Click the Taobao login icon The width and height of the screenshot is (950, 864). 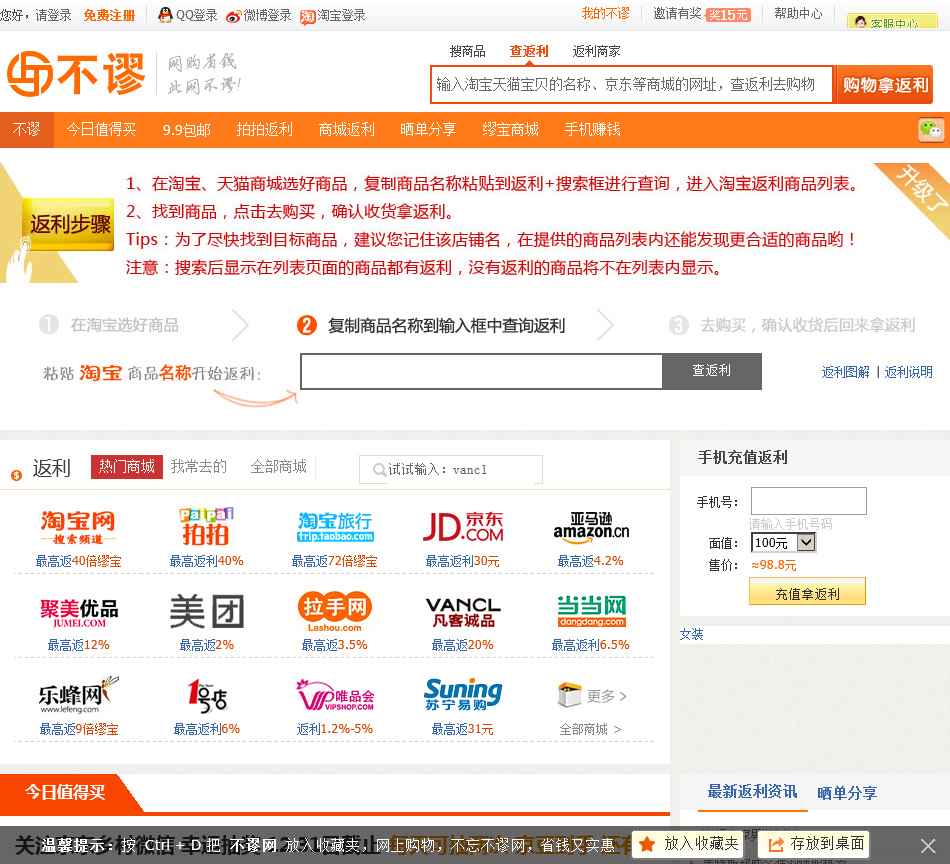pos(307,16)
